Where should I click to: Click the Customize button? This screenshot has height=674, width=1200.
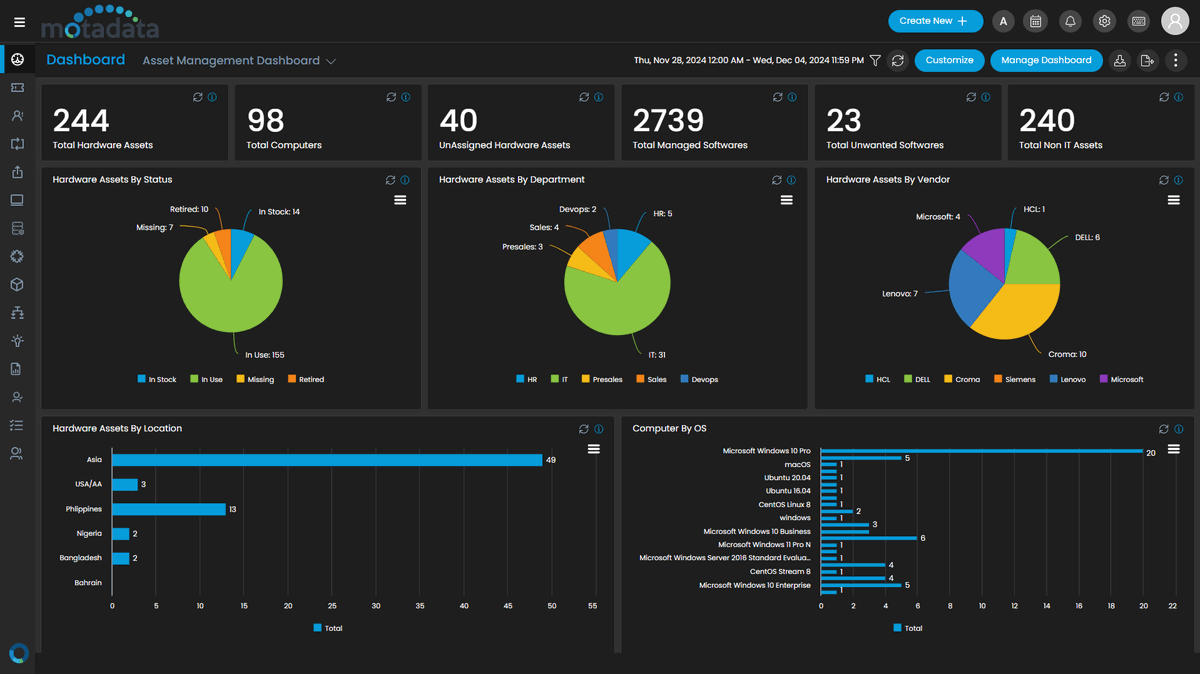click(x=948, y=60)
